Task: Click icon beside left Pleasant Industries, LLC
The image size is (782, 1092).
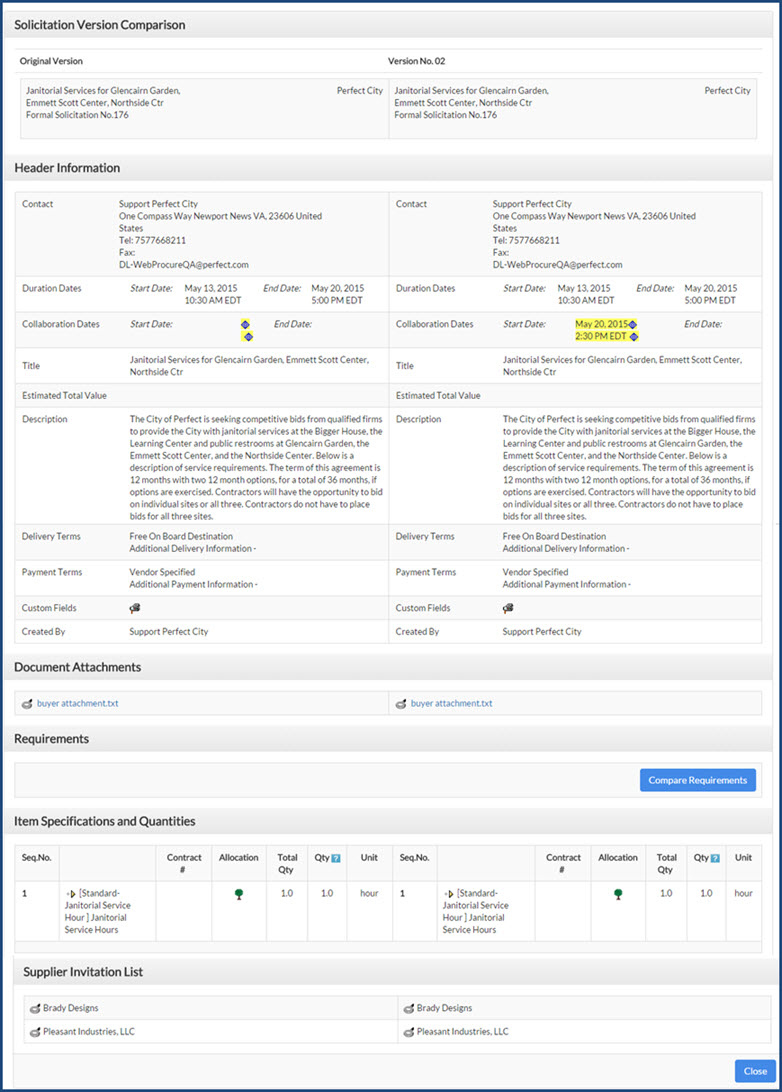Action: click(34, 1032)
